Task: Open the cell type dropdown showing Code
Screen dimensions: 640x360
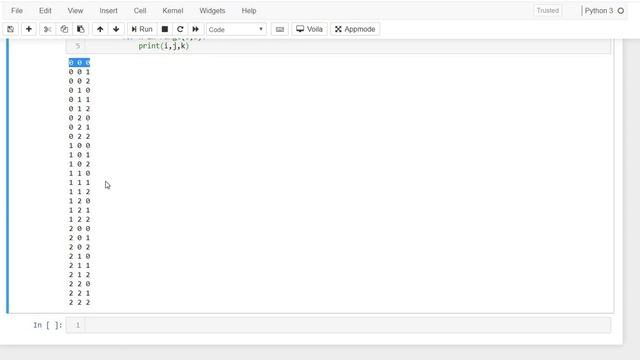Action: [x=236, y=29]
